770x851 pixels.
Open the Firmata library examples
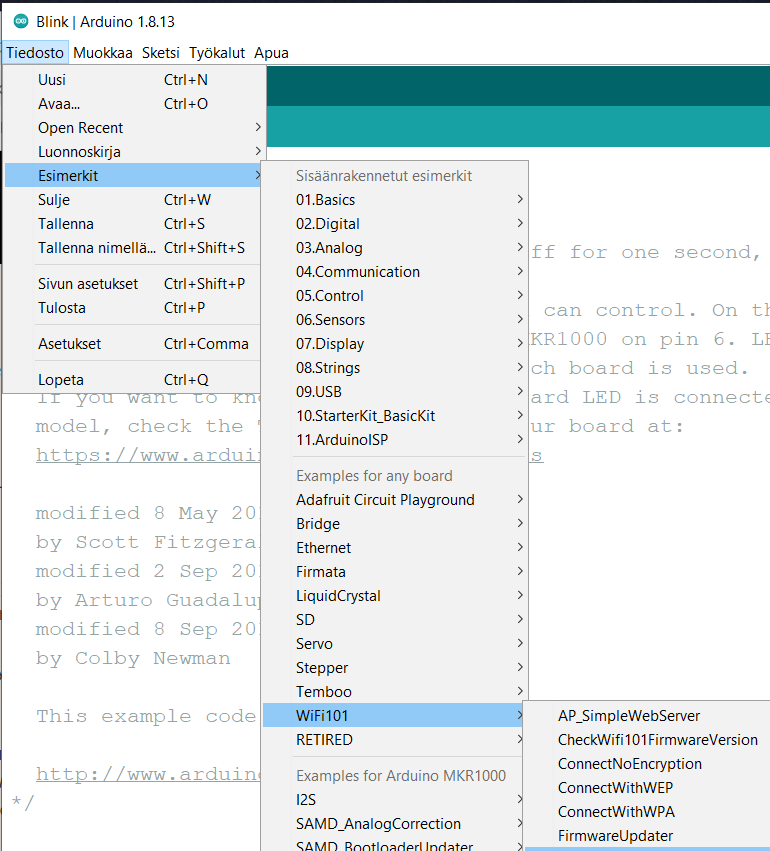click(394, 571)
